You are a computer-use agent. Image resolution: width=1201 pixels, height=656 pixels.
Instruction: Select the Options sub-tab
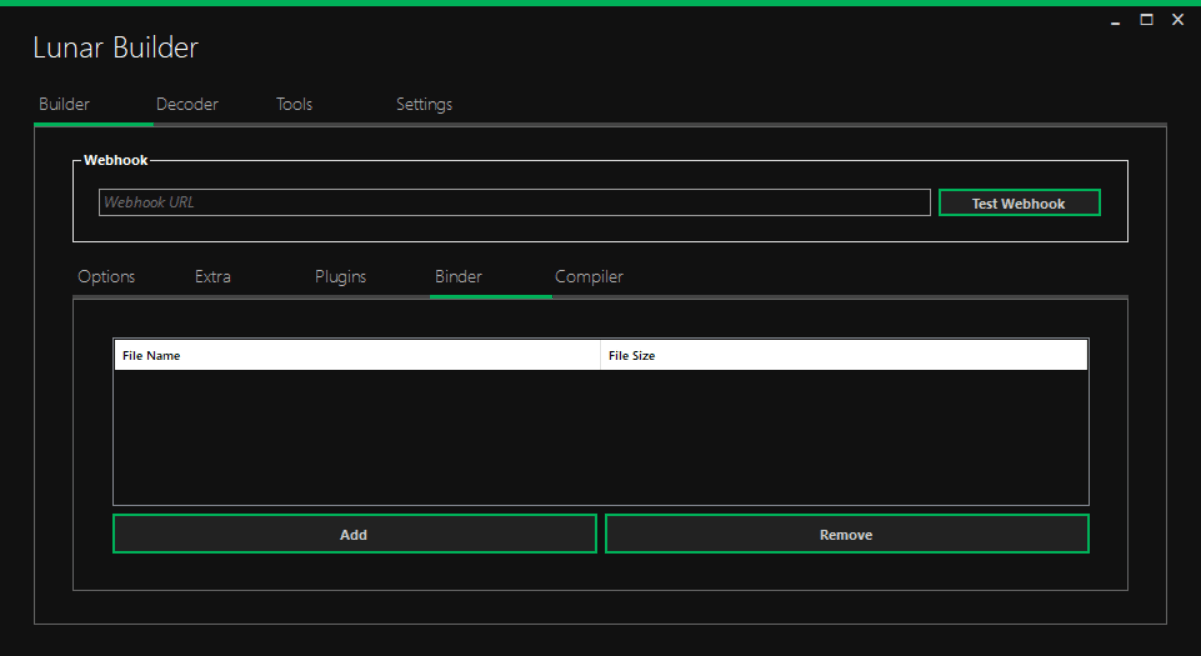106,277
